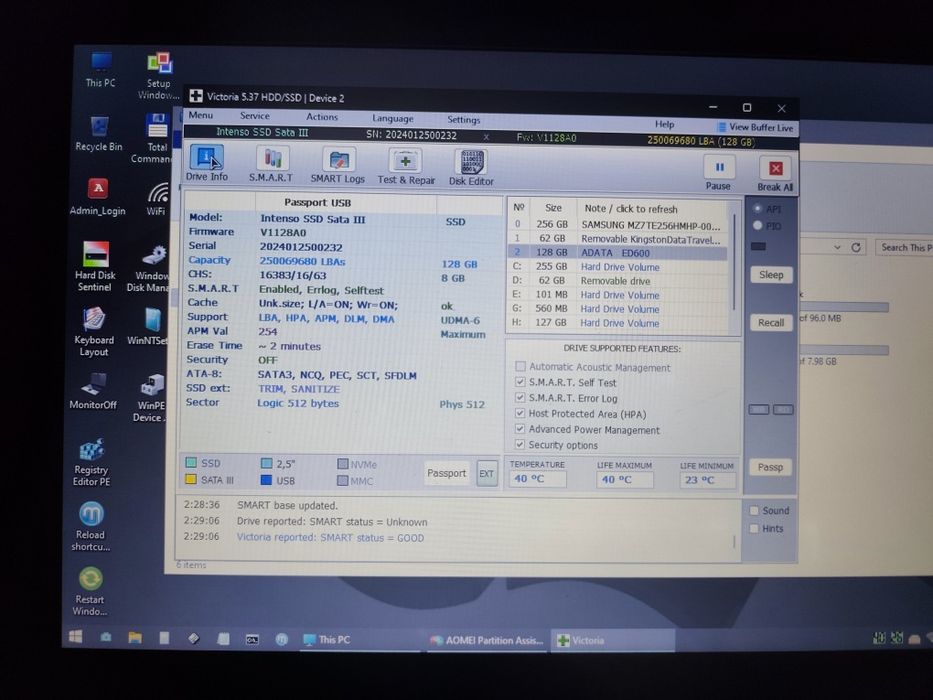Open This PC desktop icon
Image resolution: width=933 pixels, height=700 pixels.
tap(101, 70)
